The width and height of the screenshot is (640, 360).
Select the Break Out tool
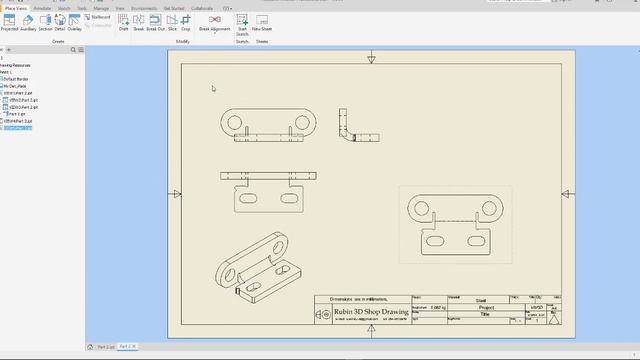155,22
